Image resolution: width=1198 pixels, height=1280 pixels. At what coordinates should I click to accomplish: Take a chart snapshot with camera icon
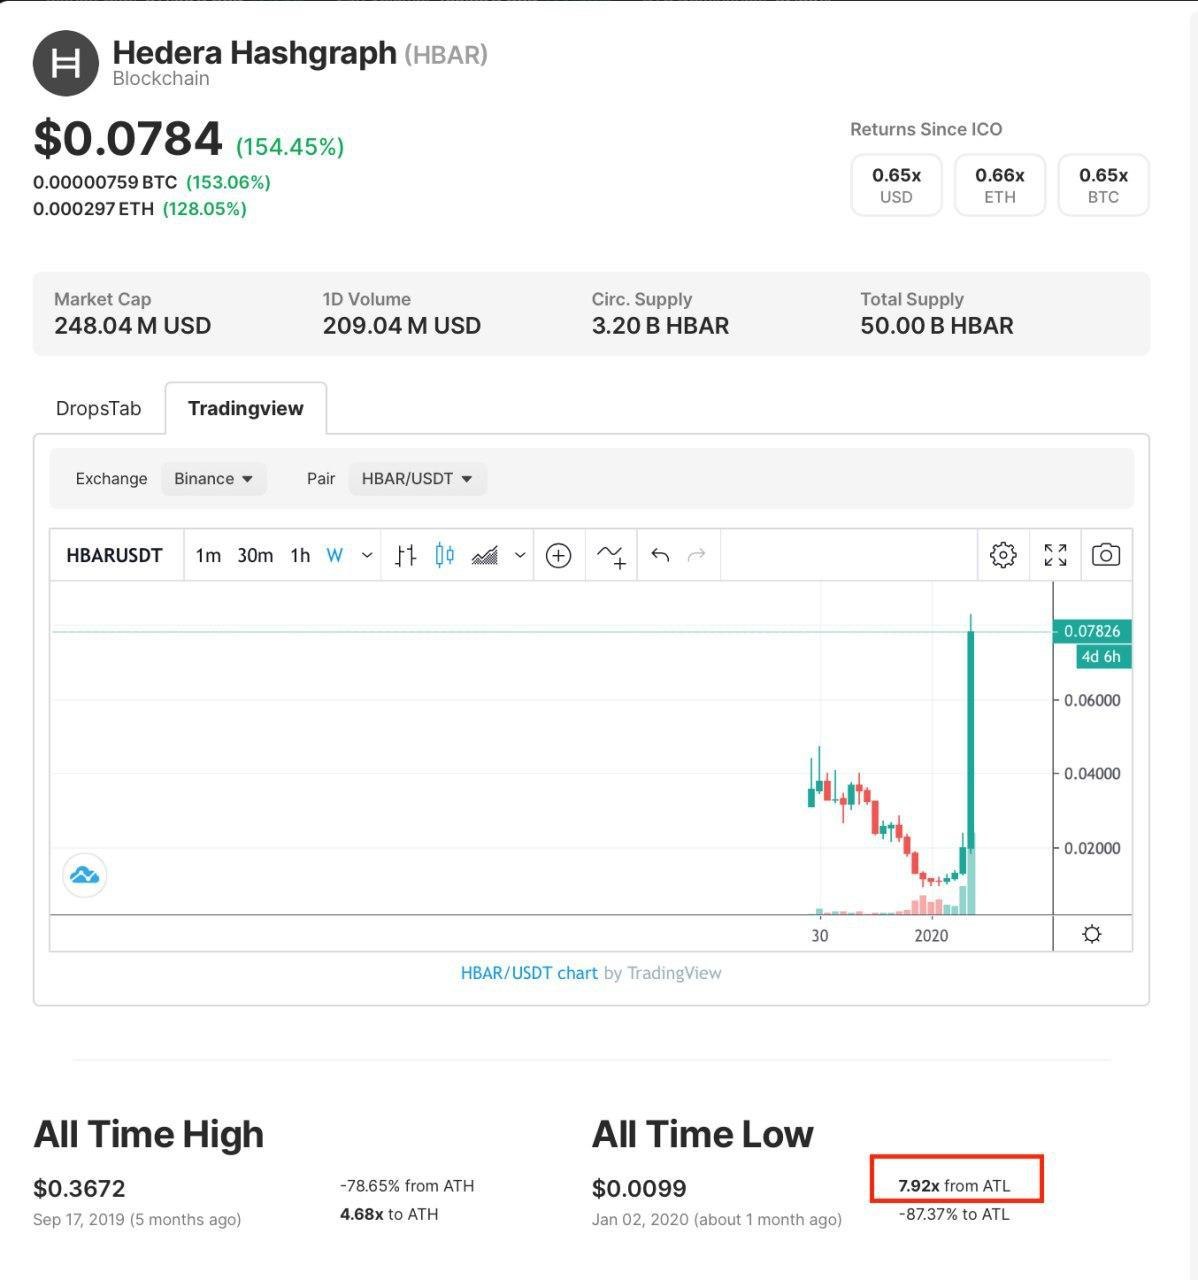1105,555
